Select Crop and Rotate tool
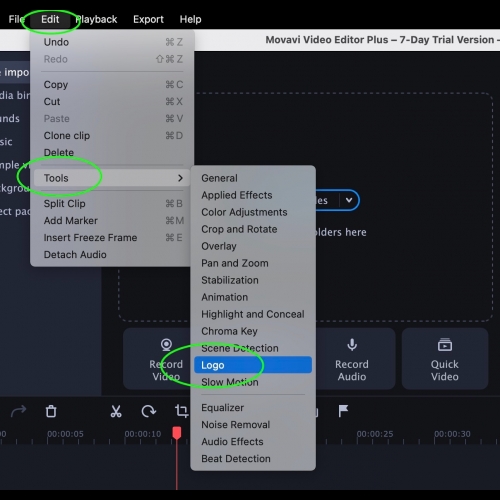 (x=253, y=229)
